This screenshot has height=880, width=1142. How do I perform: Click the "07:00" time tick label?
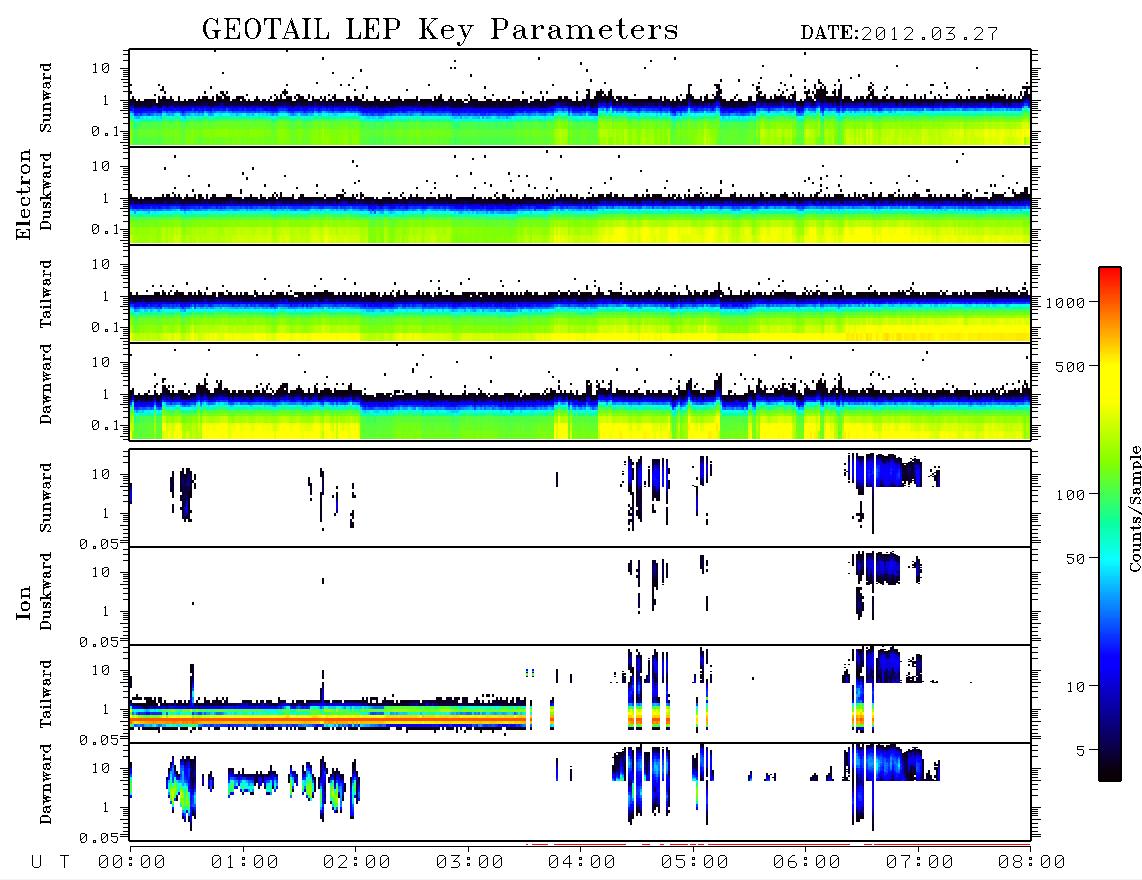[x=920, y=863]
